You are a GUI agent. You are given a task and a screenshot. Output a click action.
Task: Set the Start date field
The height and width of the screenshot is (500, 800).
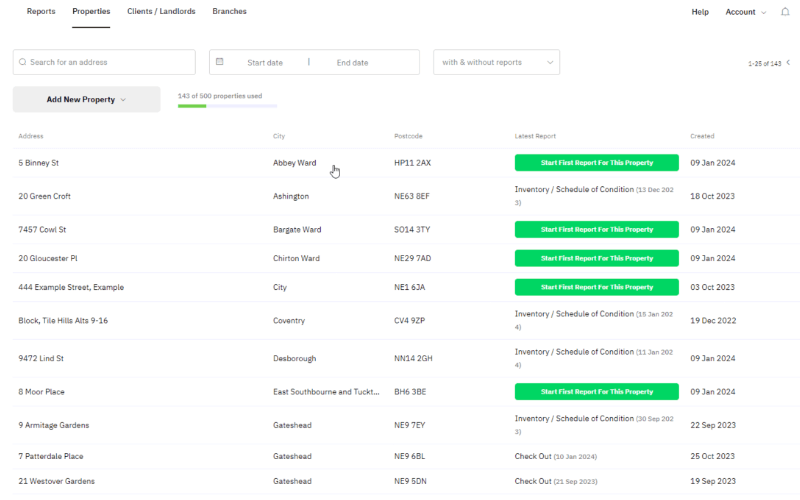point(265,63)
